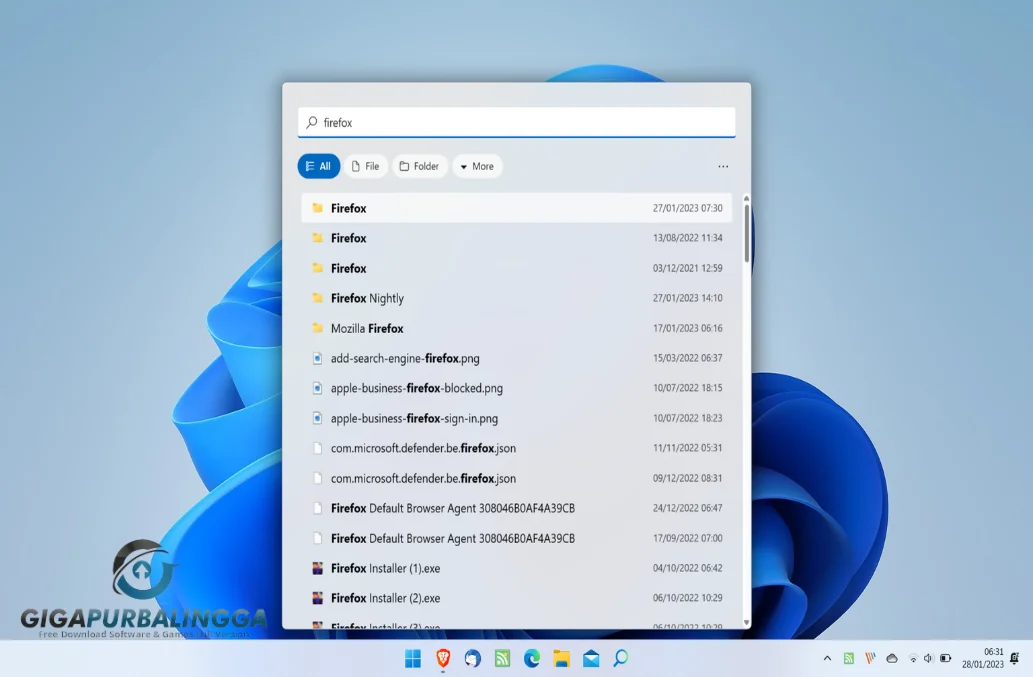Select Firefox Installer (2).exe result

pyautogui.click(x=516, y=598)
